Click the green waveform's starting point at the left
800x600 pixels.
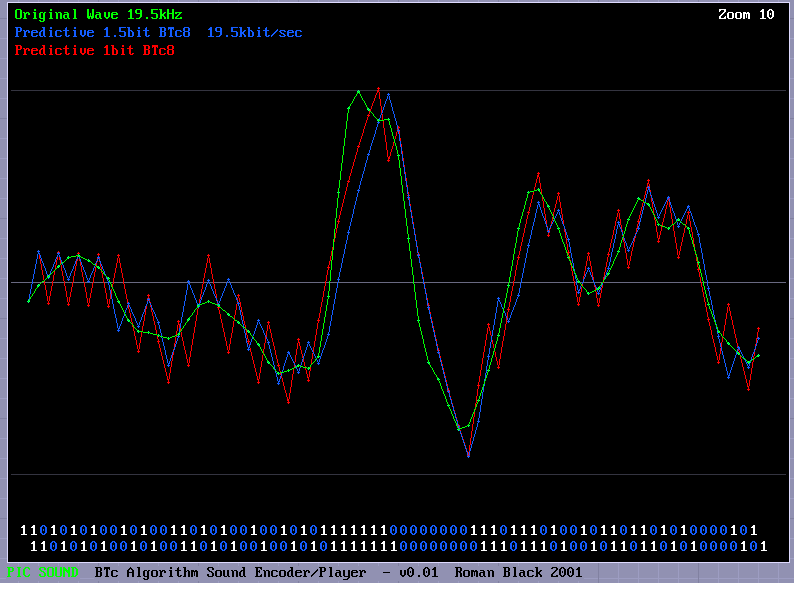coord(28,301)
